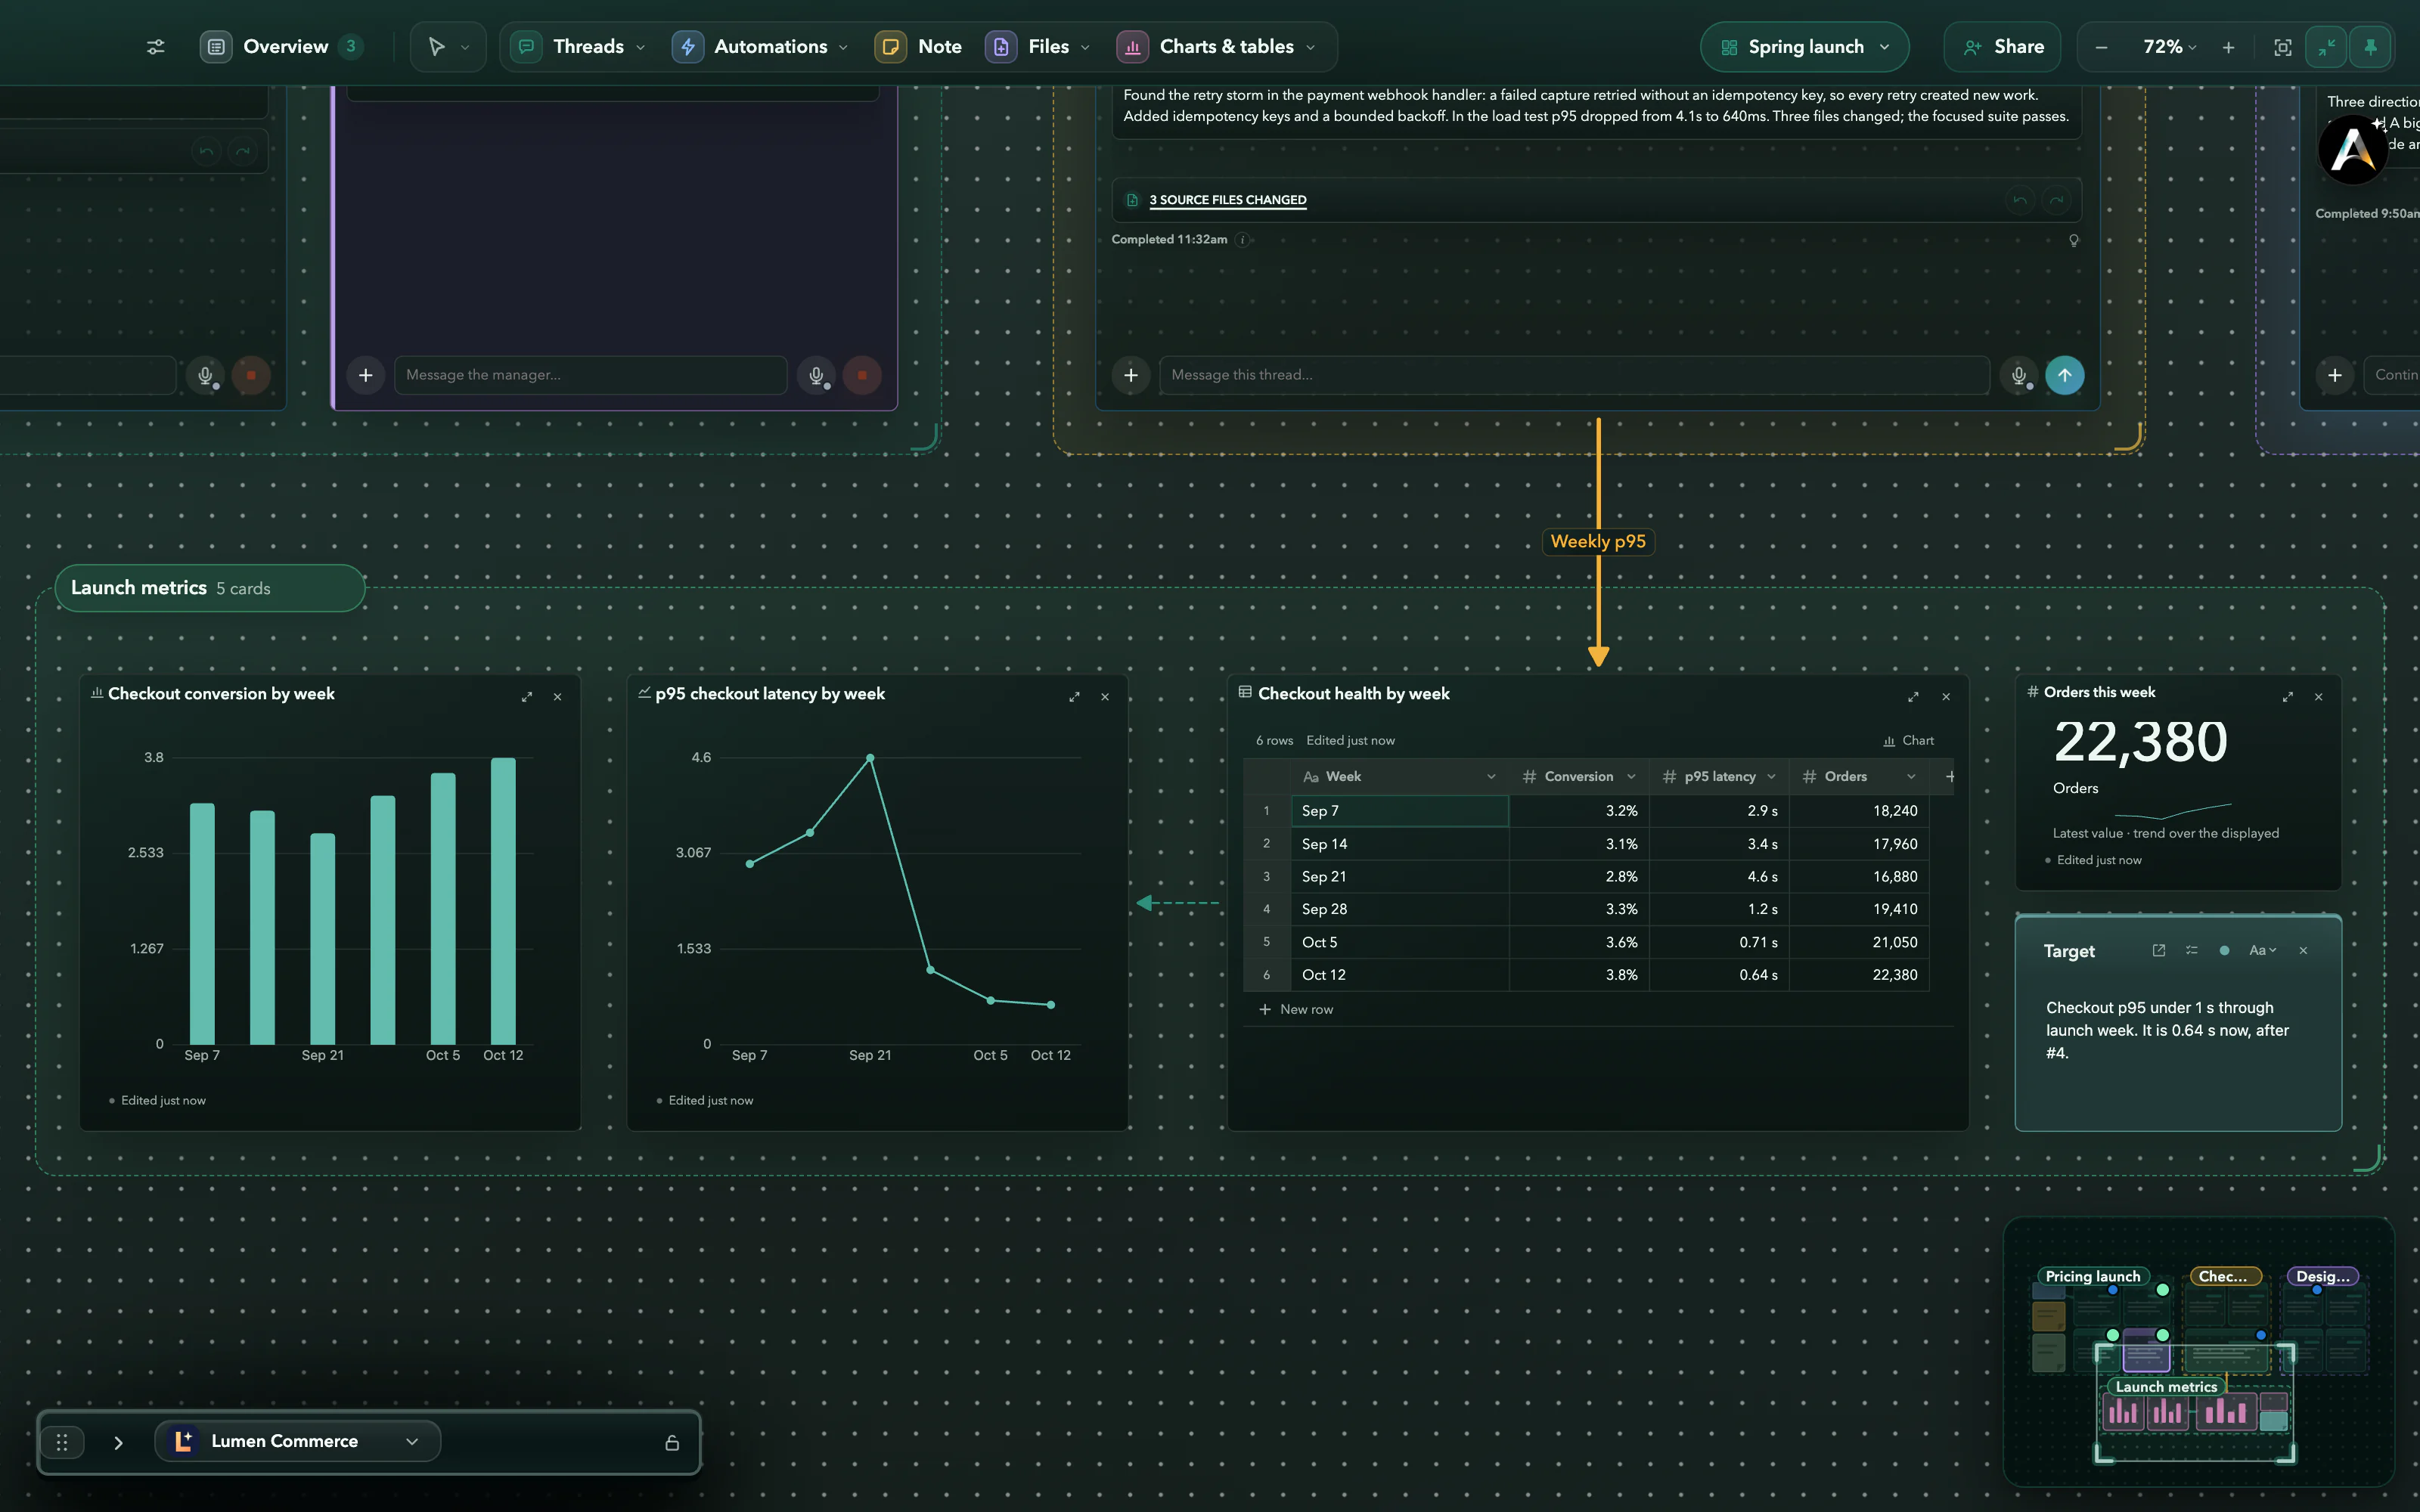
Task: Select the 22,380 orders cell for Oct 12
Action: coord(1859,975)
